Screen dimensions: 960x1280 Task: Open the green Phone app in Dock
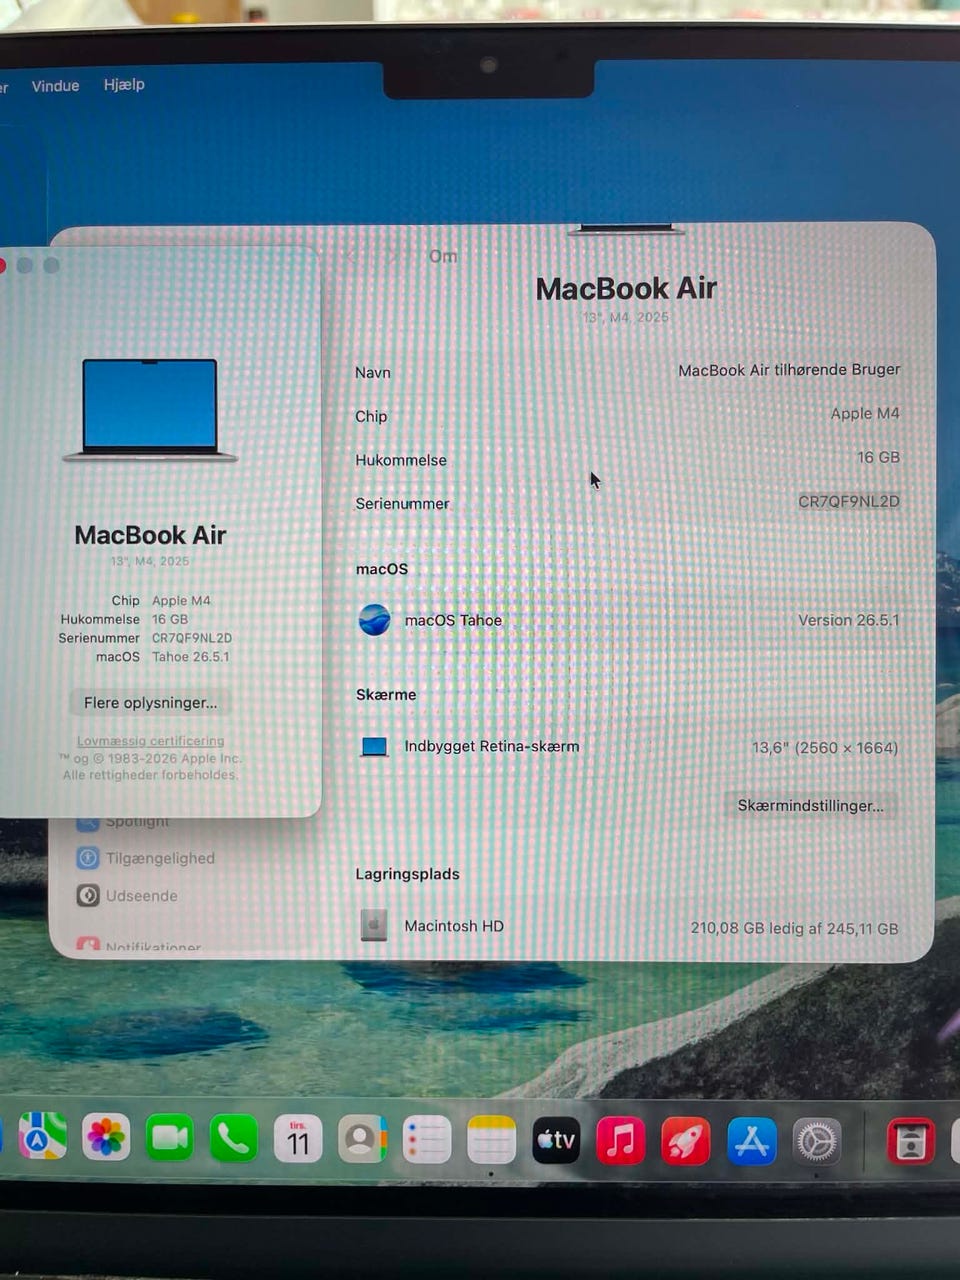[x=233, y=1138]
